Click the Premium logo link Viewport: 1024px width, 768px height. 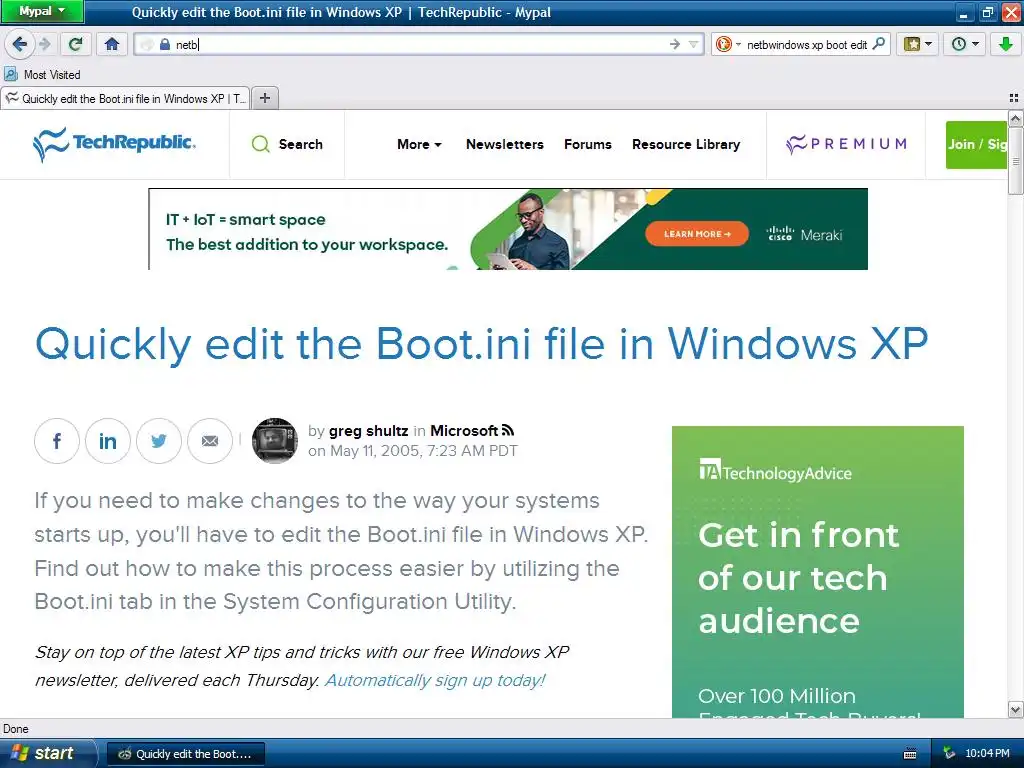(x=846, y=144)
